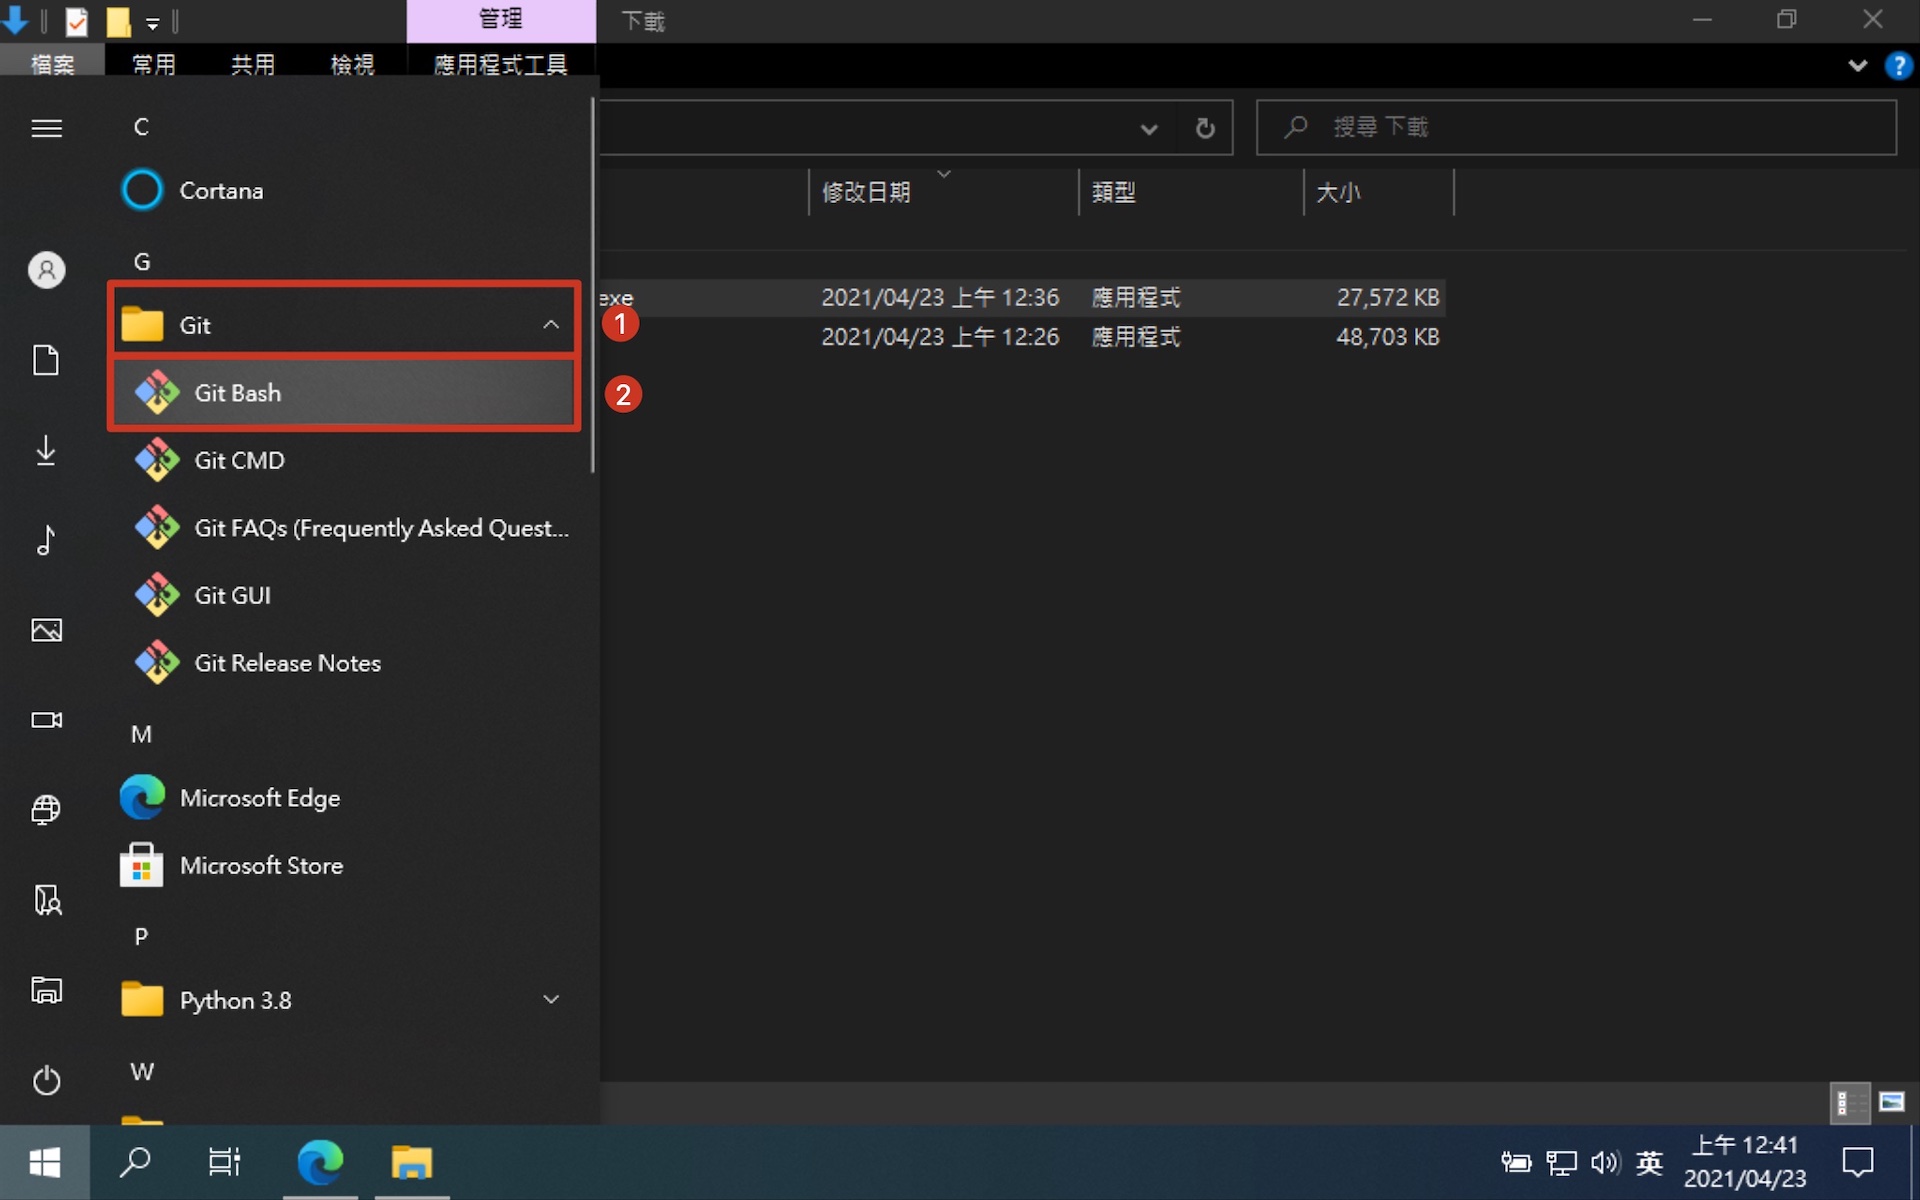This screenshot has width=1920, height=1200.
Task: Open File Explorer icon in Start sidebar
Action: [x=46, y=990]
